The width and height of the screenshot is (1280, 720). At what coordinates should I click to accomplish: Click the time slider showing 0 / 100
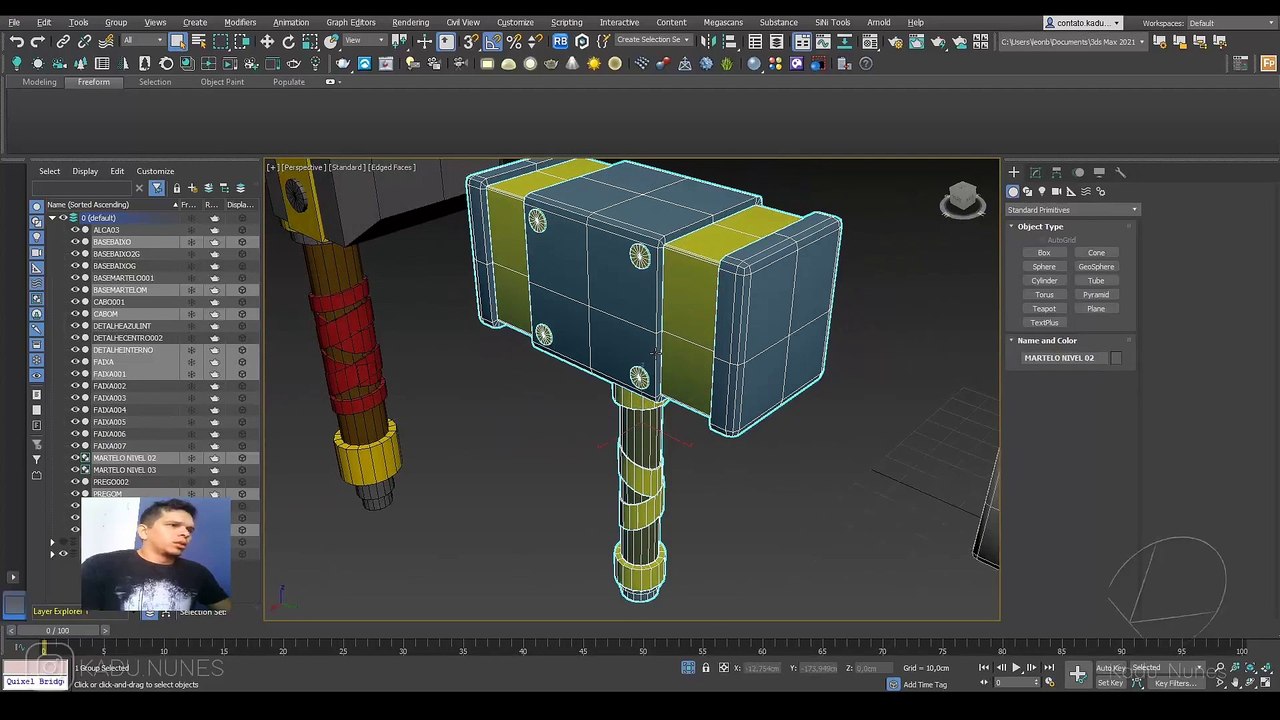[58, 631]
